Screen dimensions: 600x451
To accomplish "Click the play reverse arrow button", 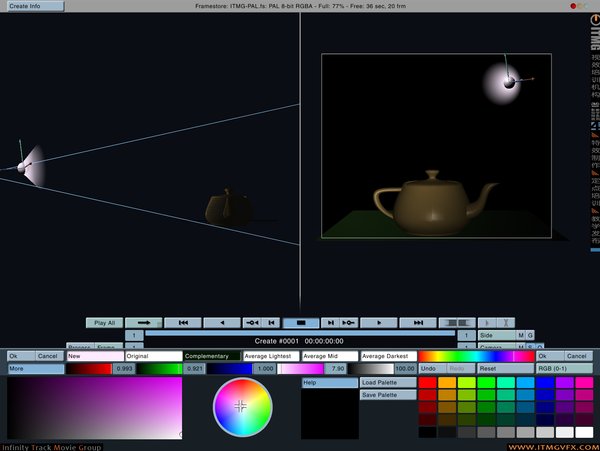I will click(222, 323).
